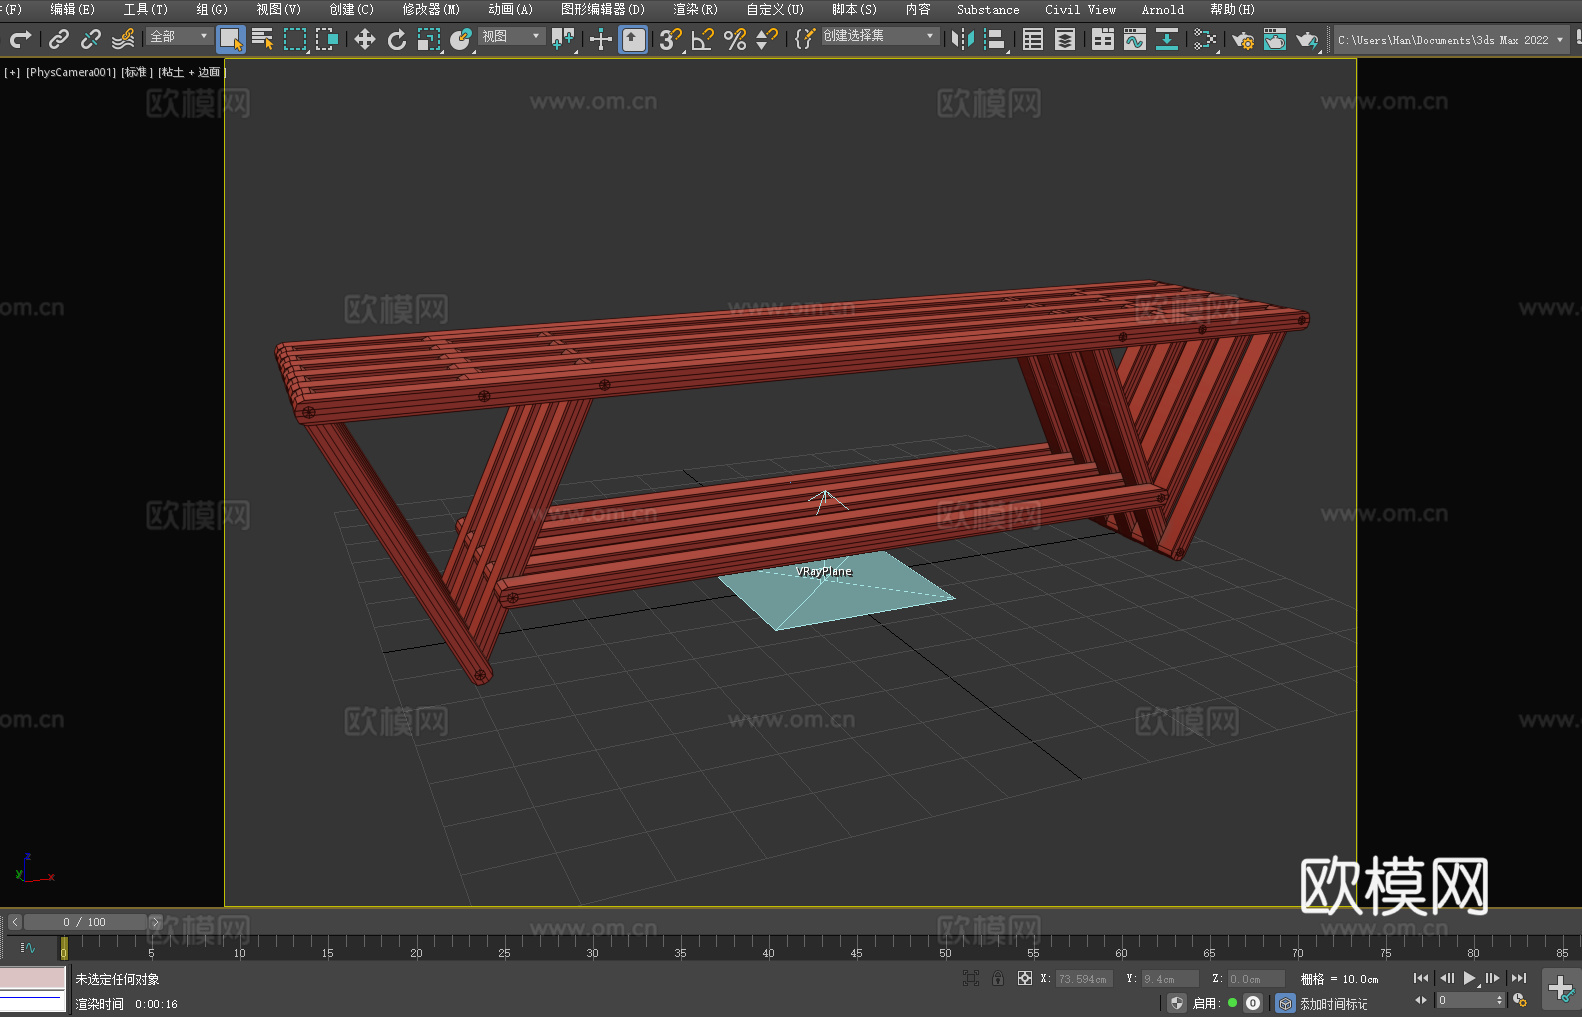Activate the Select and Move tool
This screenshot has height=1017, width=1582.
click(365, 39)
